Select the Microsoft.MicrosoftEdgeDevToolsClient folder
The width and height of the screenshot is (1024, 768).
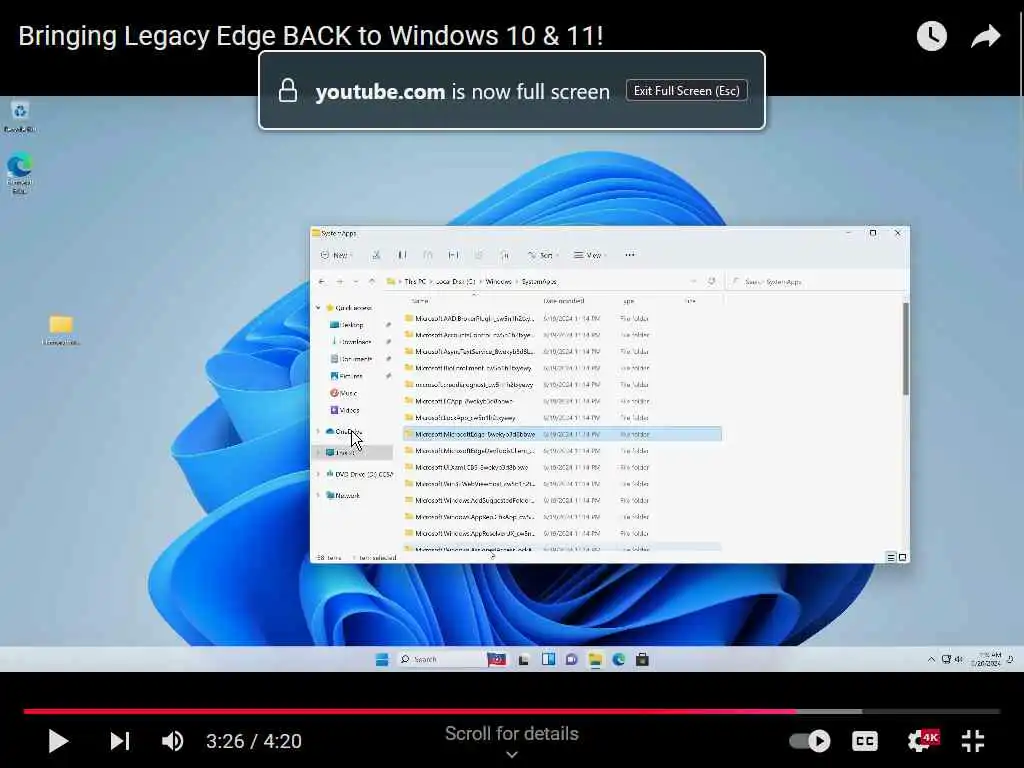[x=562, y=451]
